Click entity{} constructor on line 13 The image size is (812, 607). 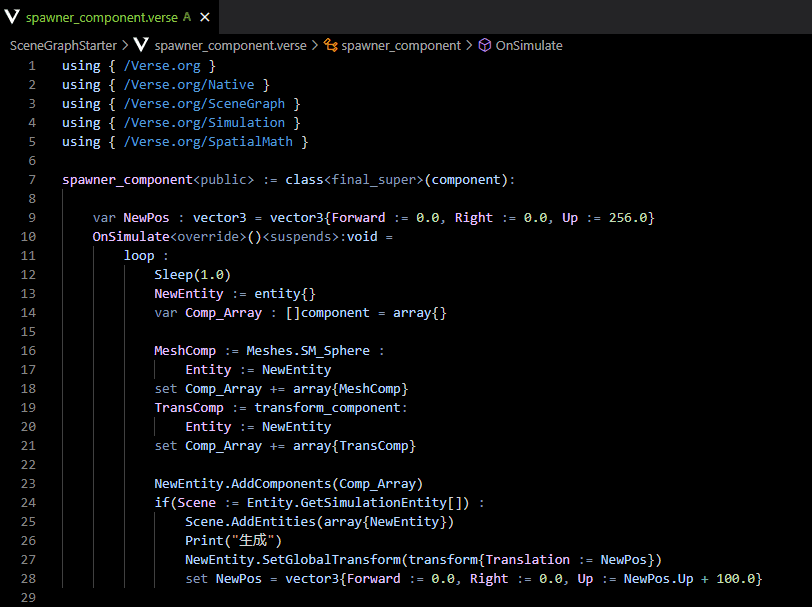pos(285,294)
